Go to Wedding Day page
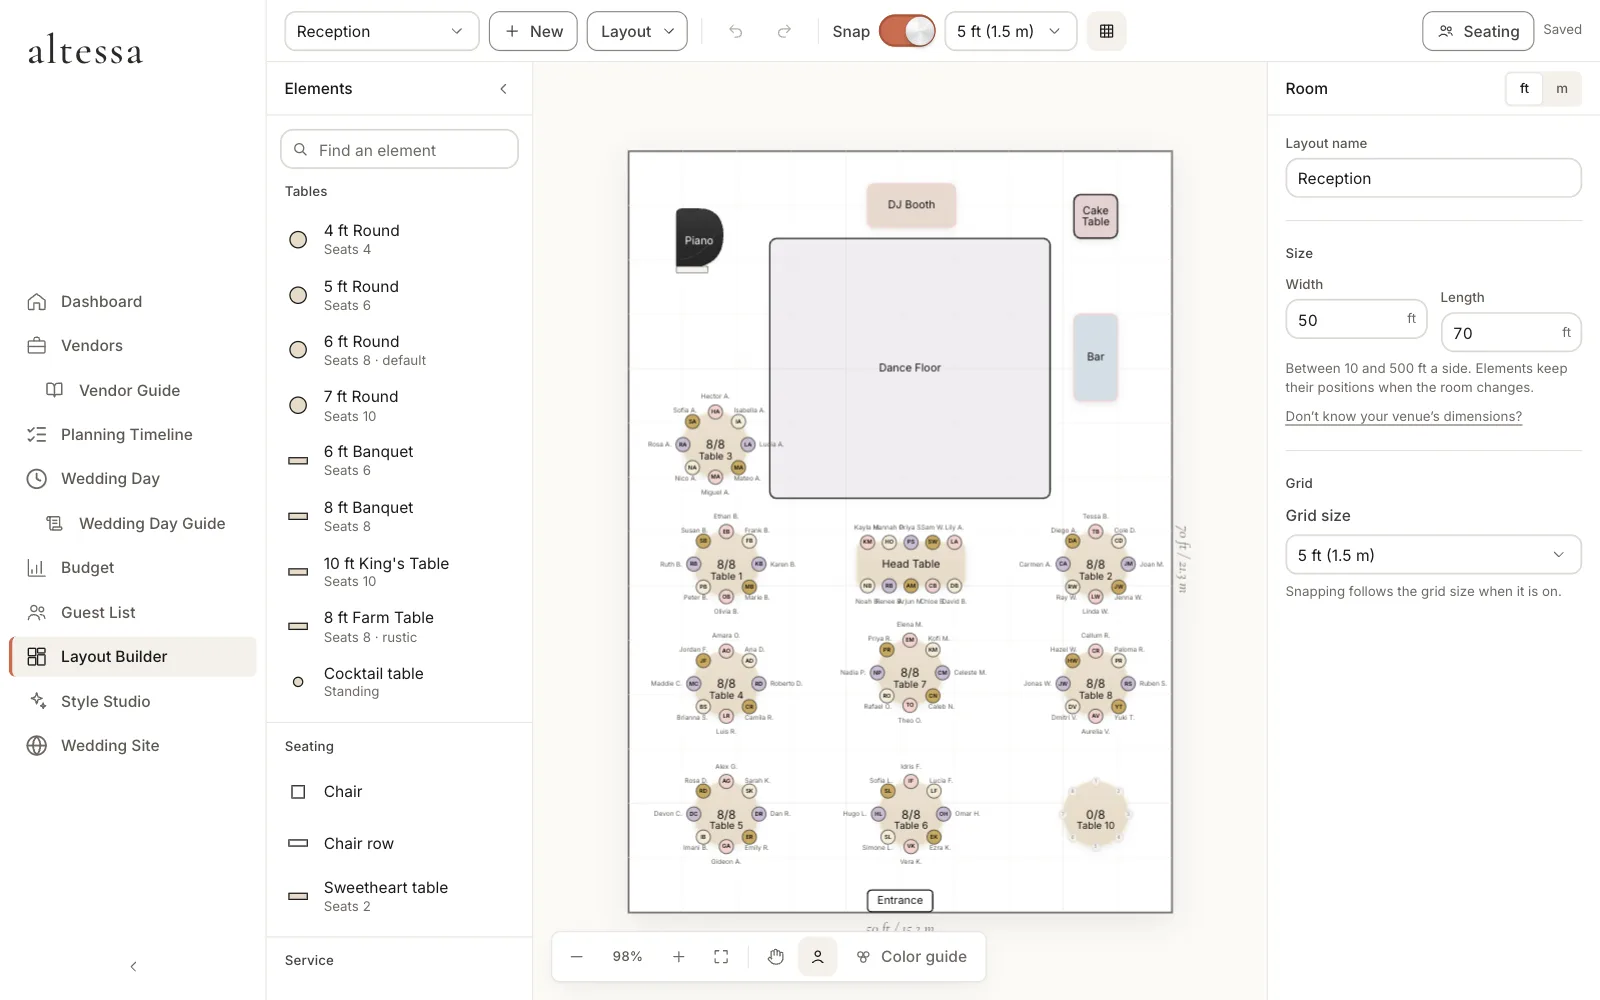The width and height of the screenshot is (1600, 1000). [132, 479]
